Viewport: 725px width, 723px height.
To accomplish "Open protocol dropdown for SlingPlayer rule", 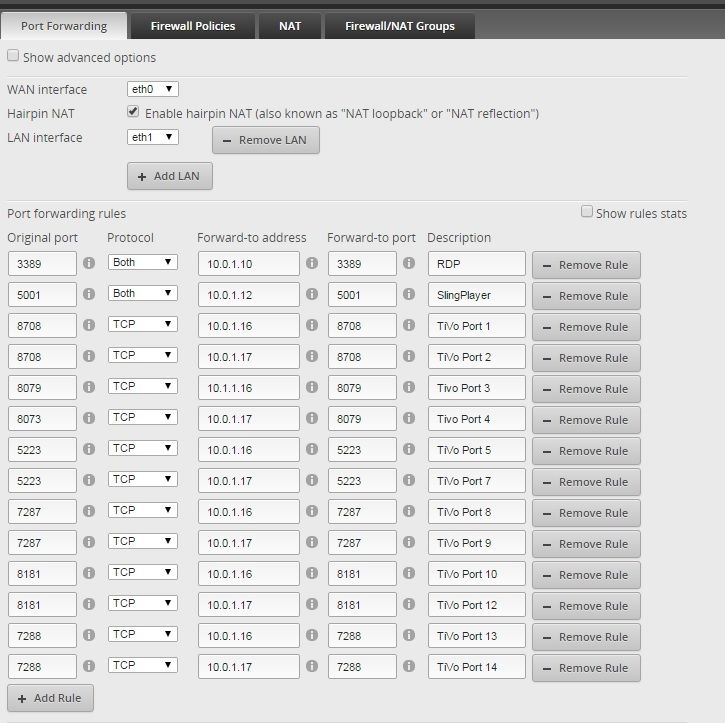I will tap(142, 293).
